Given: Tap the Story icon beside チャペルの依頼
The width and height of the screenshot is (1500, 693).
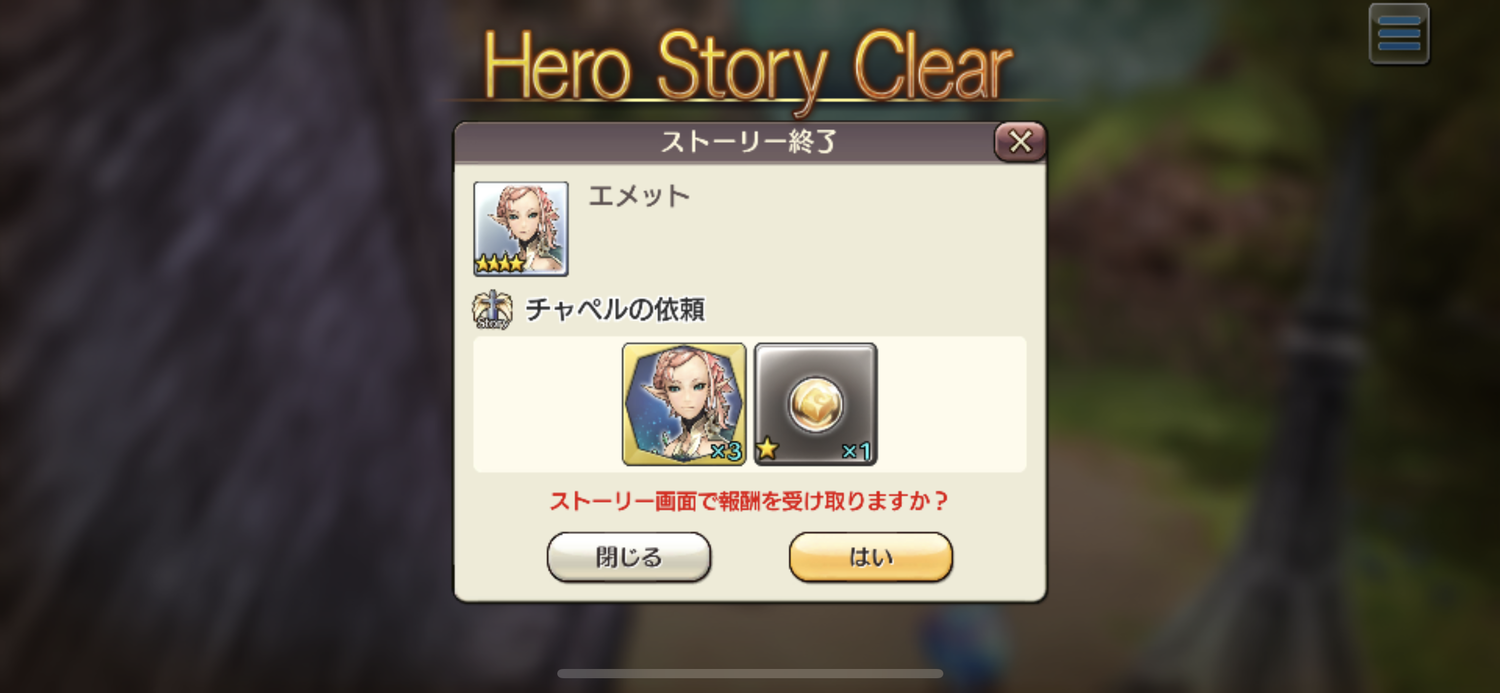Looking at the screenshot, I should 492,311.
